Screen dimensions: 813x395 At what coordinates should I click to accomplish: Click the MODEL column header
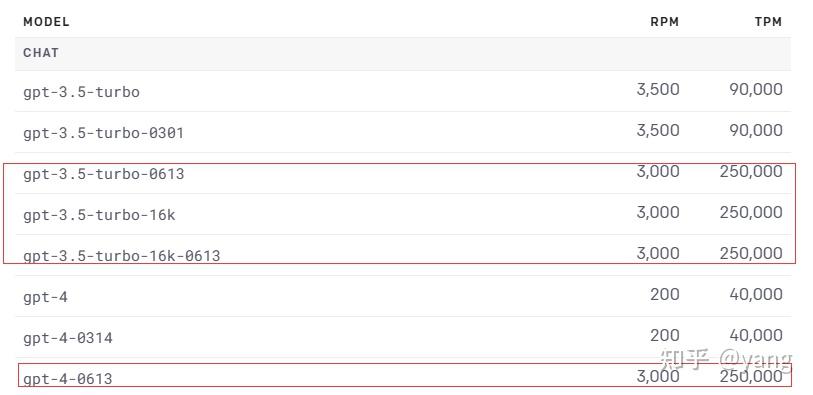pyautogui.click(x=46, y=22)
